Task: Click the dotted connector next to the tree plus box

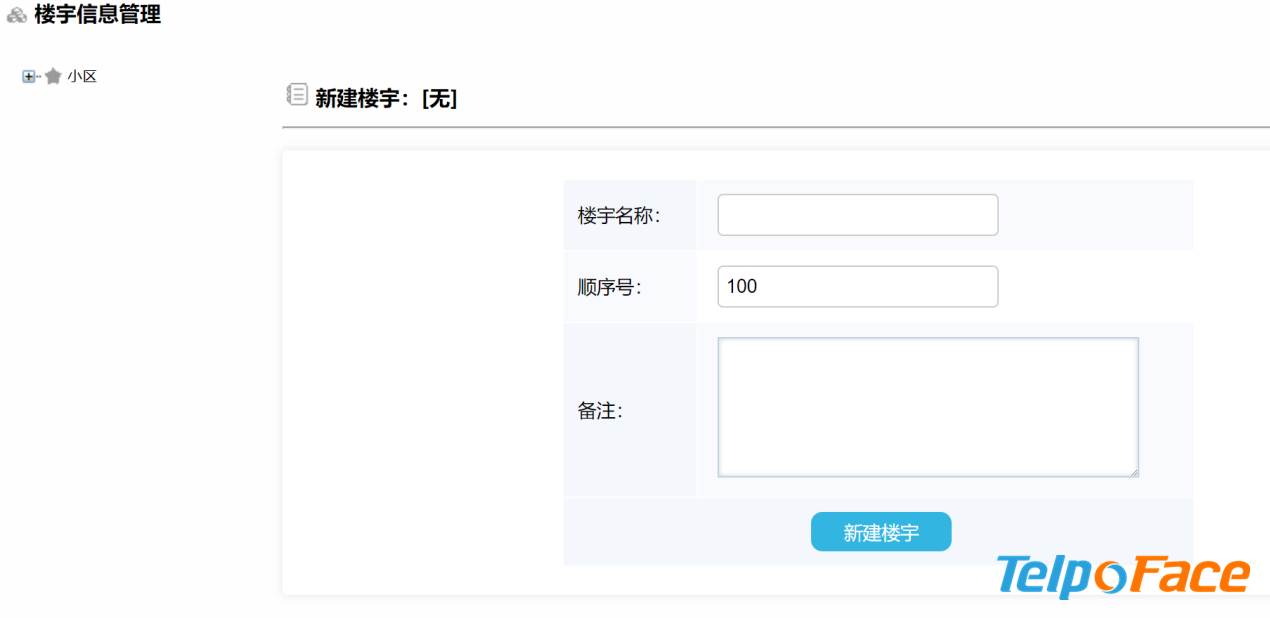Action: 39,76
